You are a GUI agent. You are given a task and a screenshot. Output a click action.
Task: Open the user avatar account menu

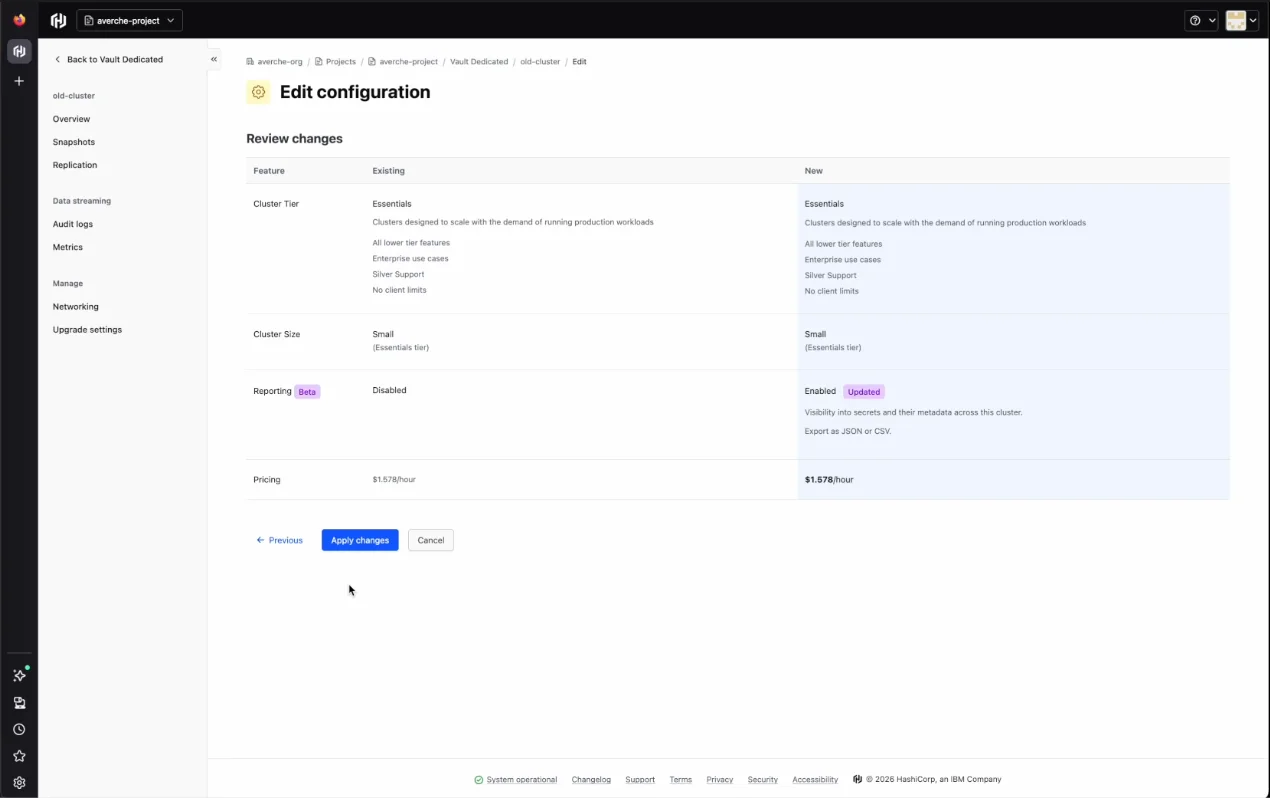pyautogui.click(x=1241, y=20)
